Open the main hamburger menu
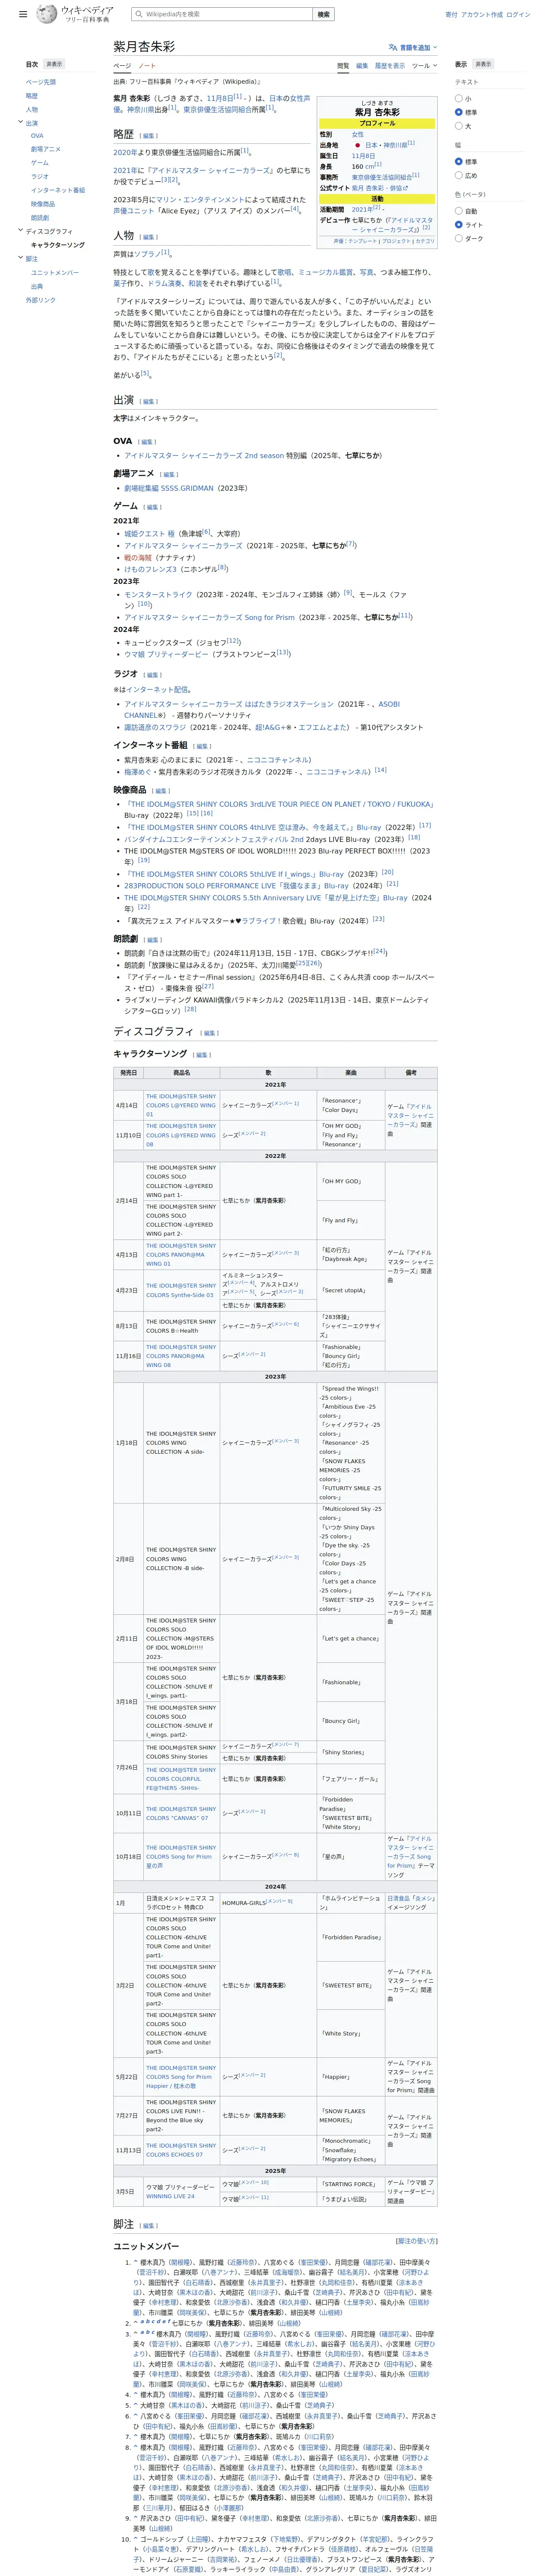Screen dimensions: 551x2576 coord(23,15)
